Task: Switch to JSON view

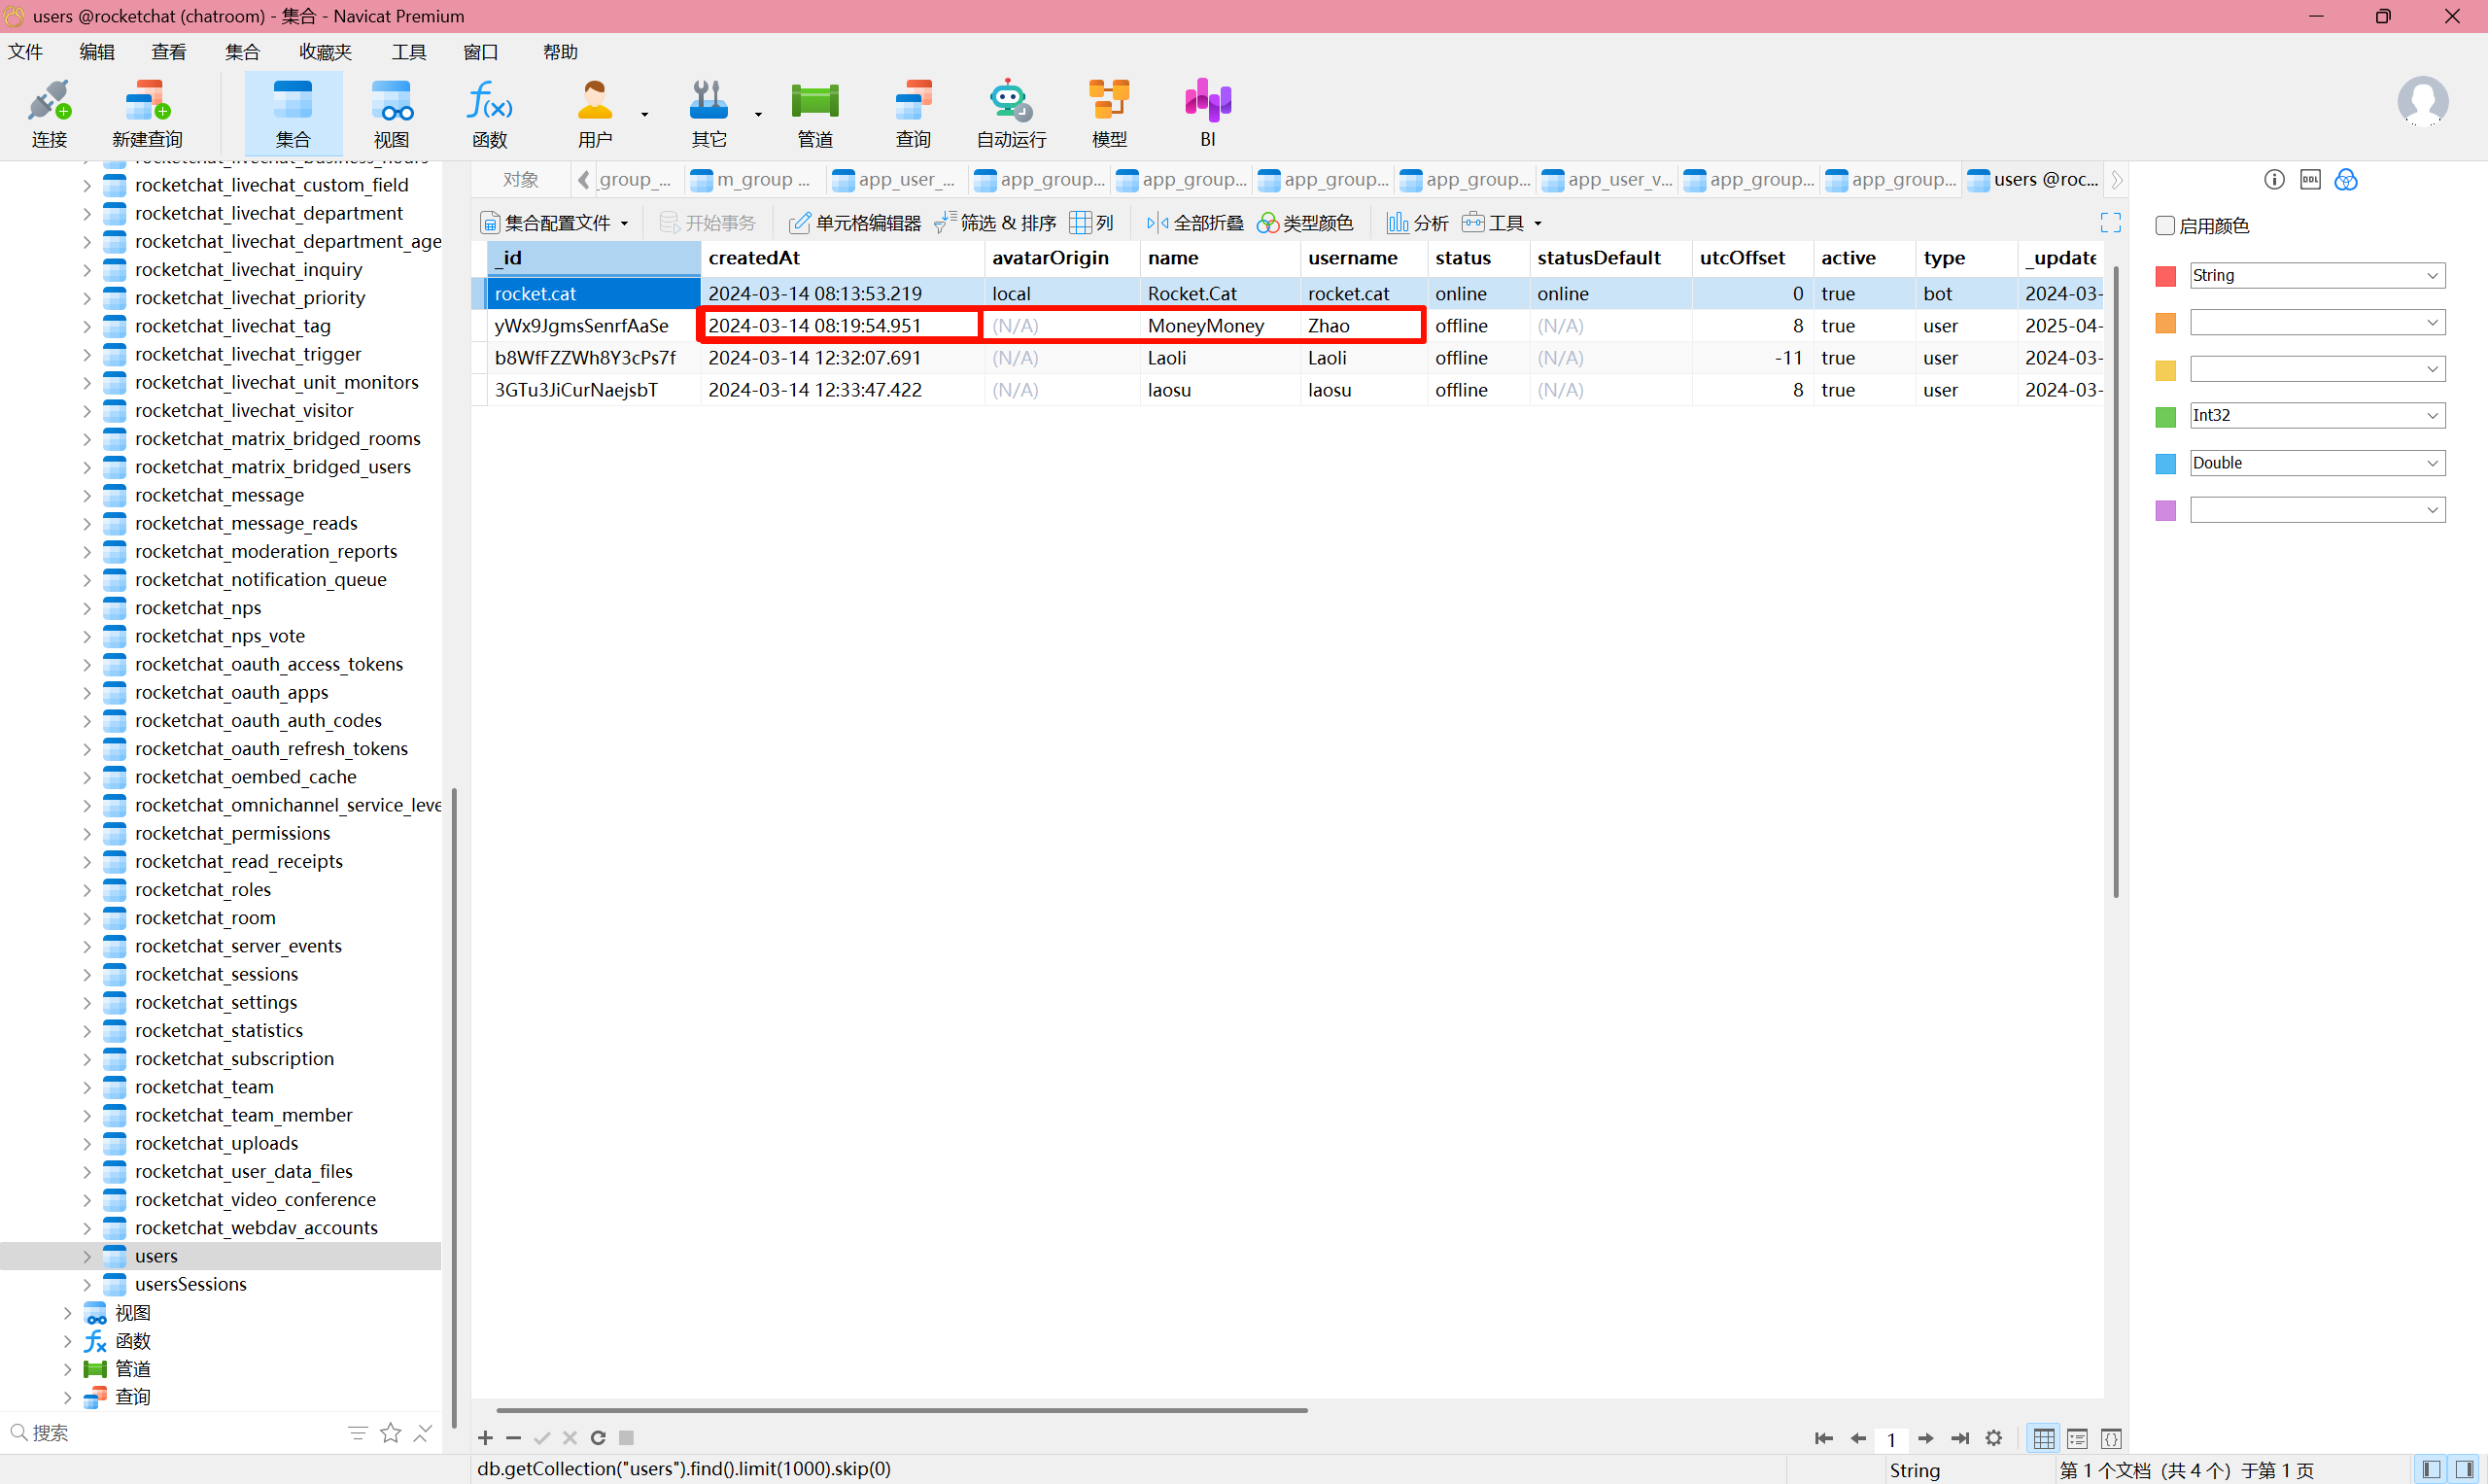Action: tap(2111, 1438)
